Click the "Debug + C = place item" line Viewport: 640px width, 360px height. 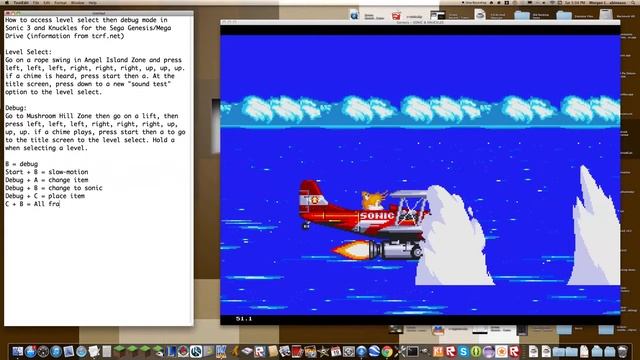point(45,196)
